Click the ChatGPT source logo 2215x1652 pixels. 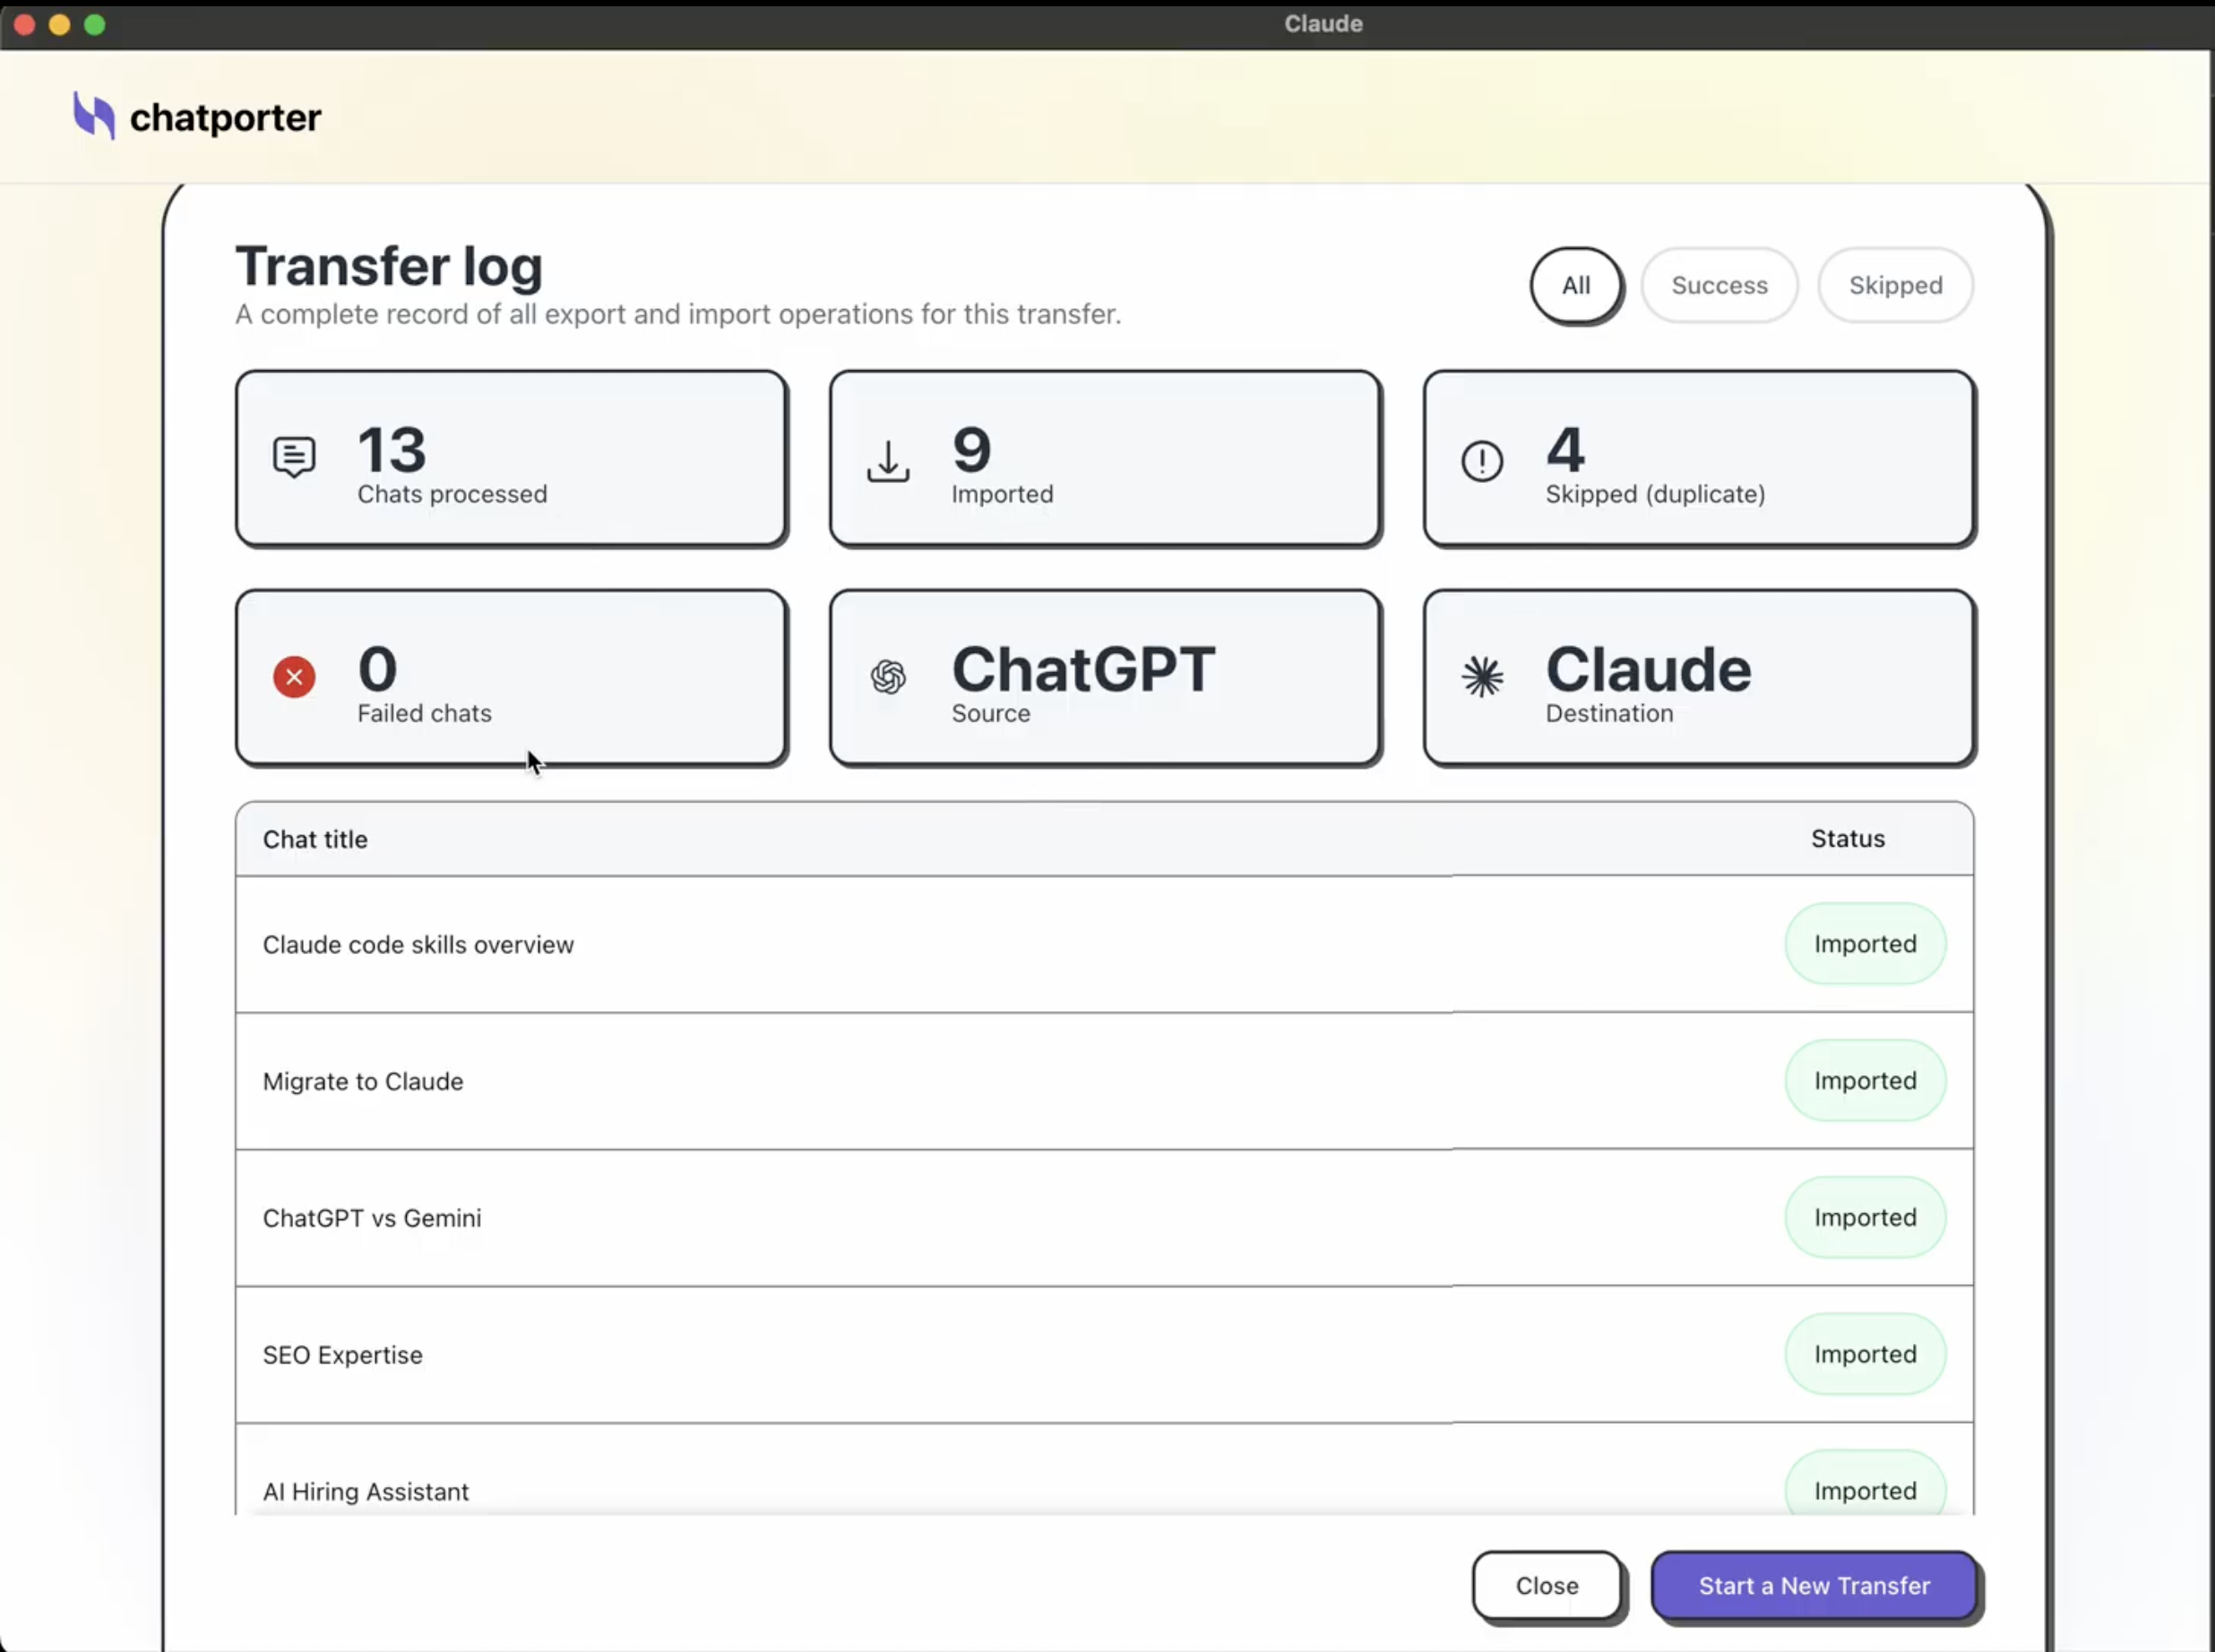[888, 677]
